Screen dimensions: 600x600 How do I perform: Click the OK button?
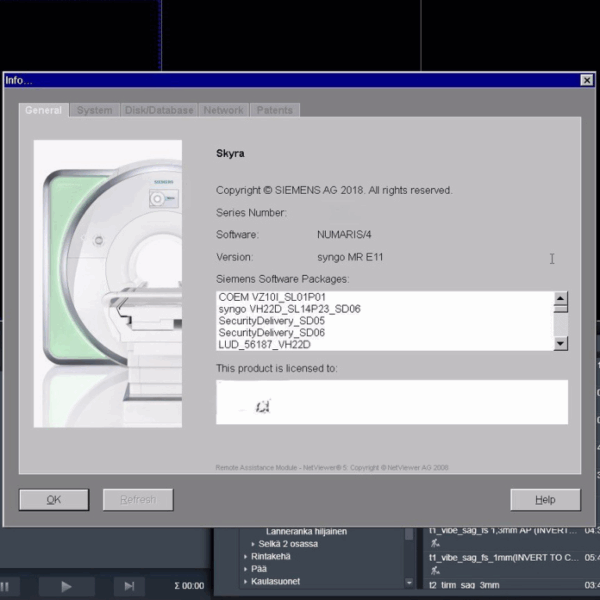54,499
